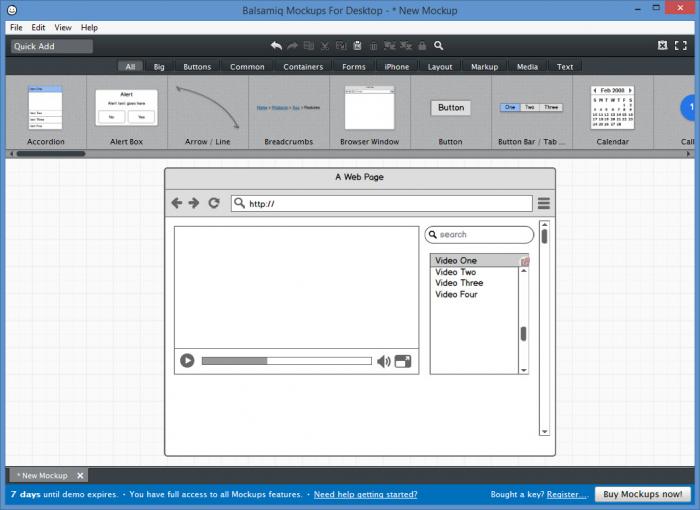
Task: Select the Forms library category tab
Action: (x=354, y=67)
